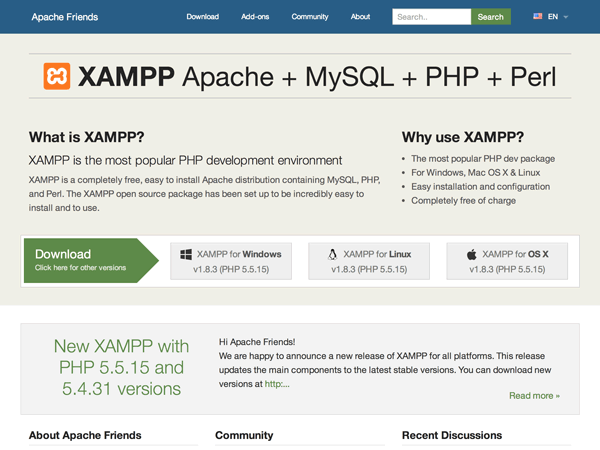Click 'Completely free of charge' bullet

pyautogui.click(x=463, y=201)
